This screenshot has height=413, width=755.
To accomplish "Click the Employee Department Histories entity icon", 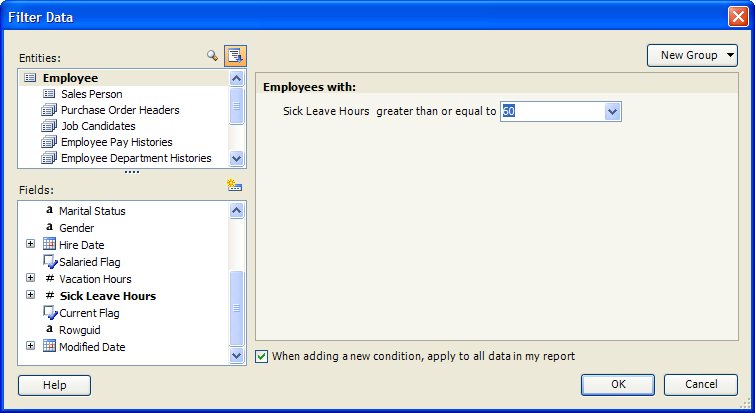I will click(49, 158).
